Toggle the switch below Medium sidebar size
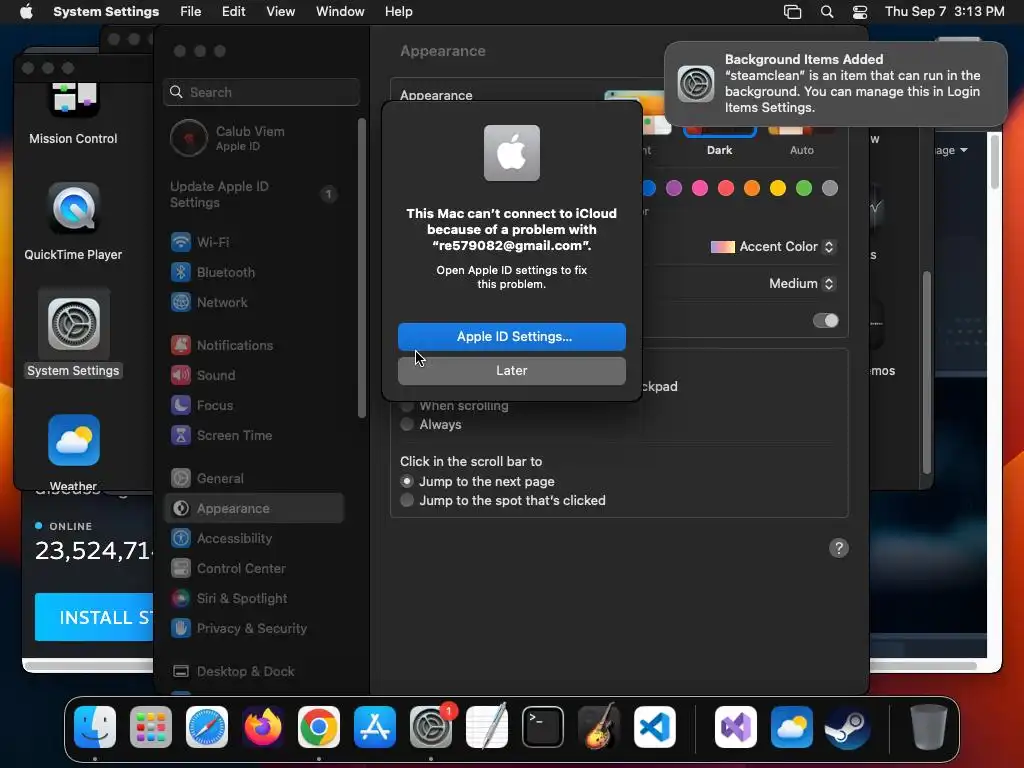The height and width of the screenshot is (768, 1024). (825, 321)
